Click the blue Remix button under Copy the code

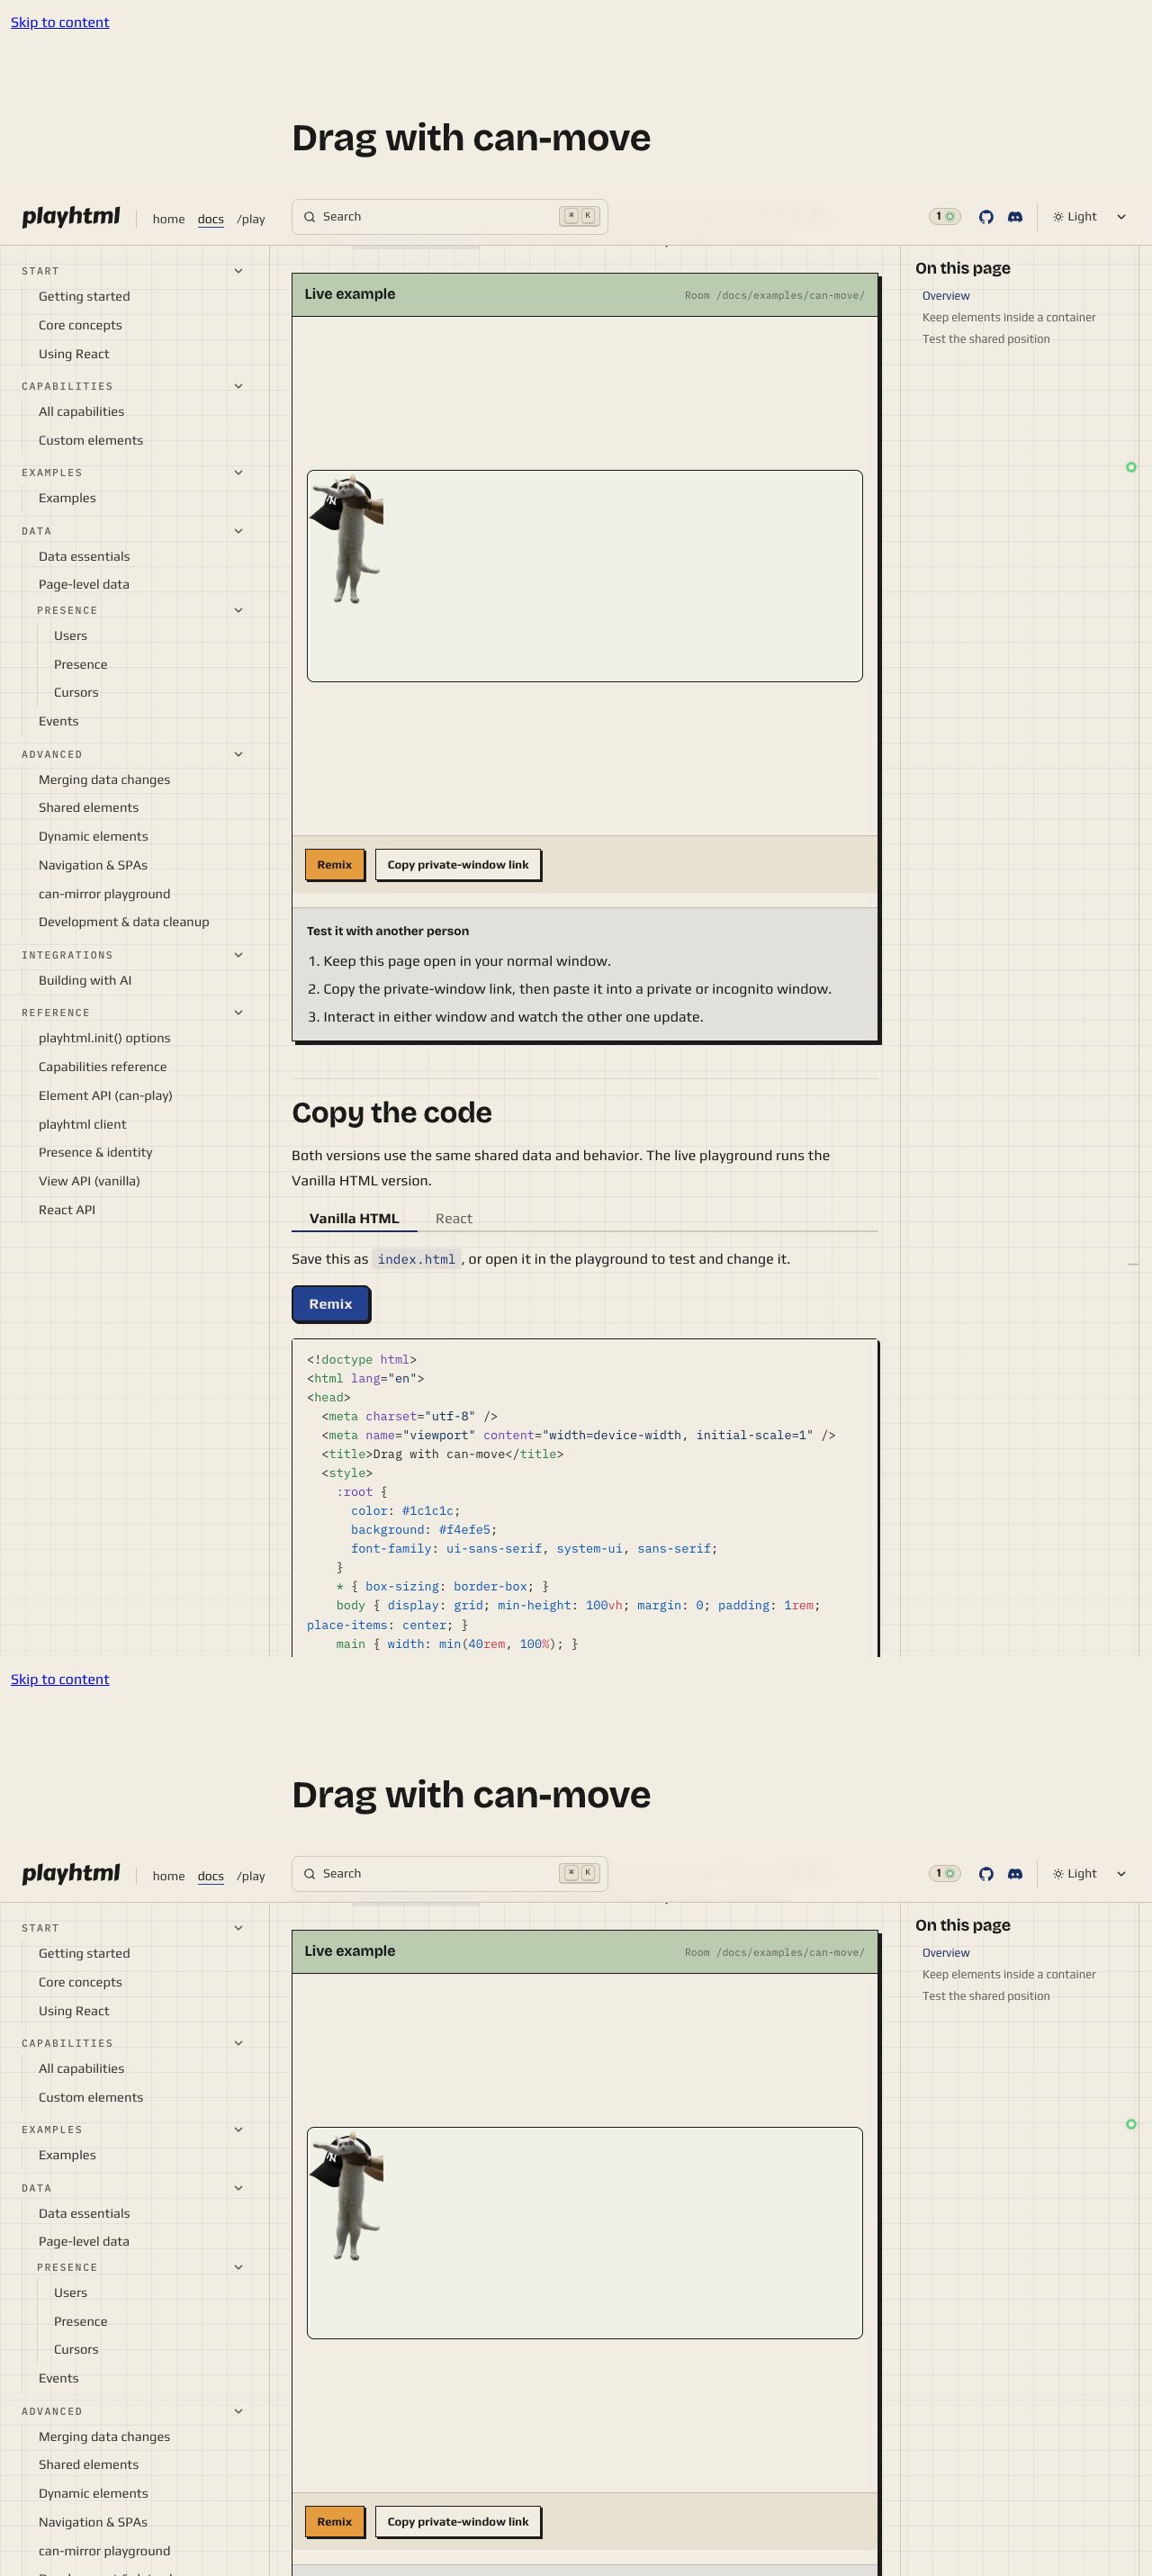click(x=331, y=1304)
